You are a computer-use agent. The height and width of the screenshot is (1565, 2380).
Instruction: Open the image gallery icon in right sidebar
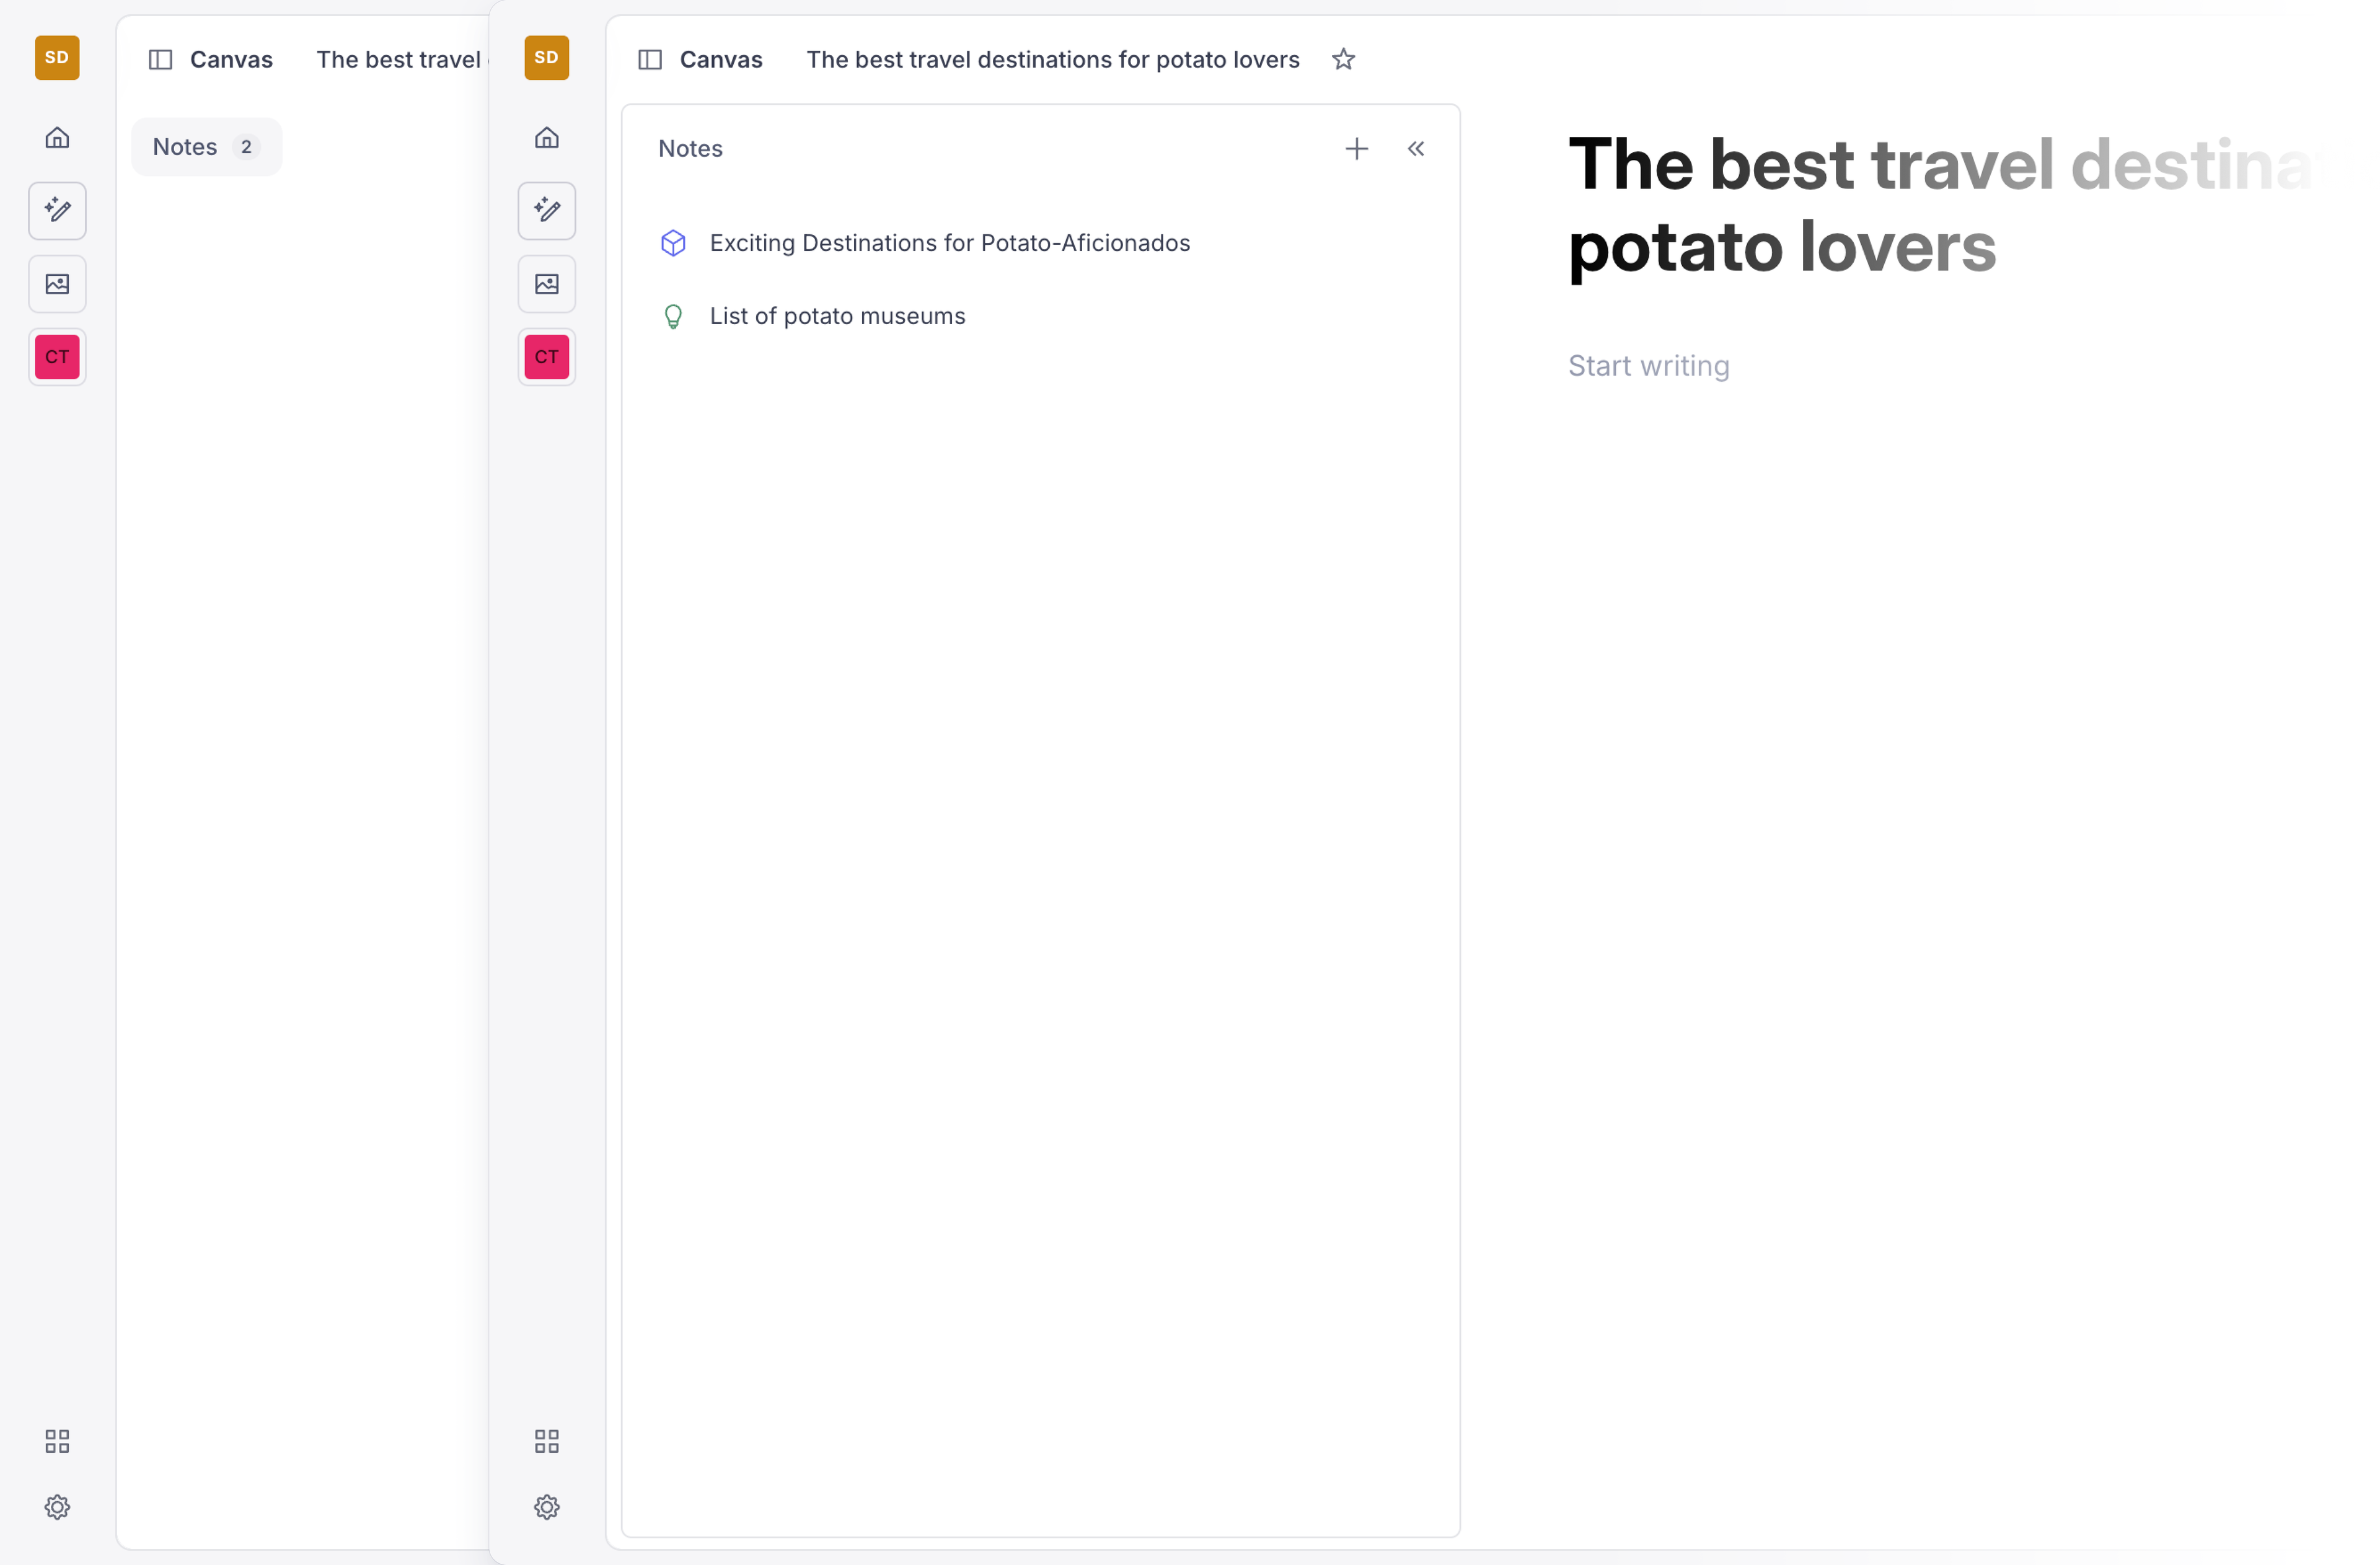pyautogui.click(x=546, y=284)
